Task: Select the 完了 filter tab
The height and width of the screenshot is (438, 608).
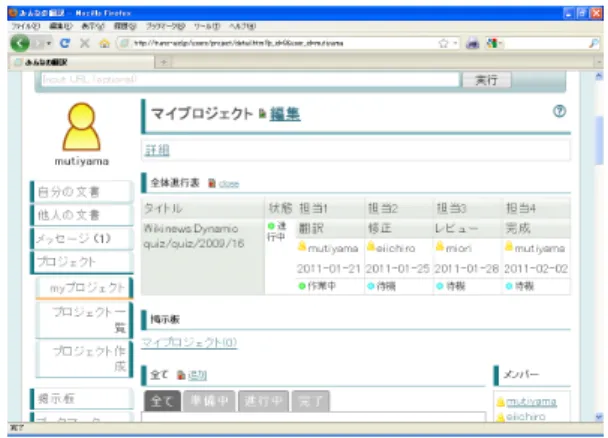Action: (x=311, y=401)
